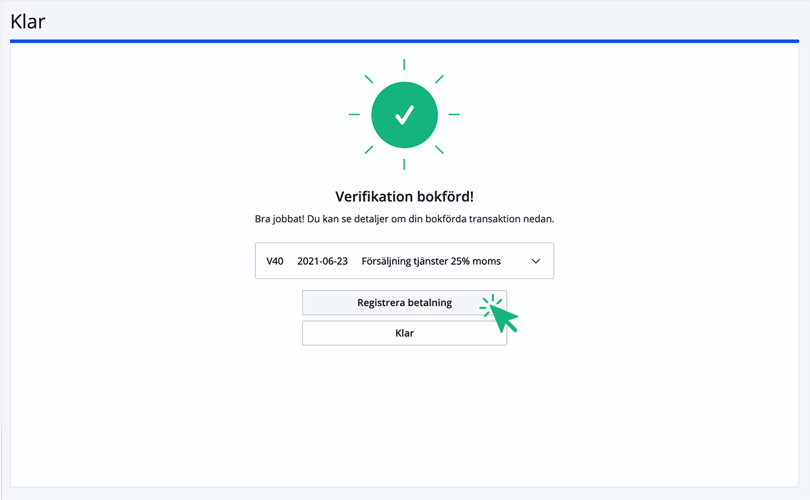The height and width of the screenshot is (500, 810).
Task: Open the V40 verification dropdown row
Action: pos(404,261)
